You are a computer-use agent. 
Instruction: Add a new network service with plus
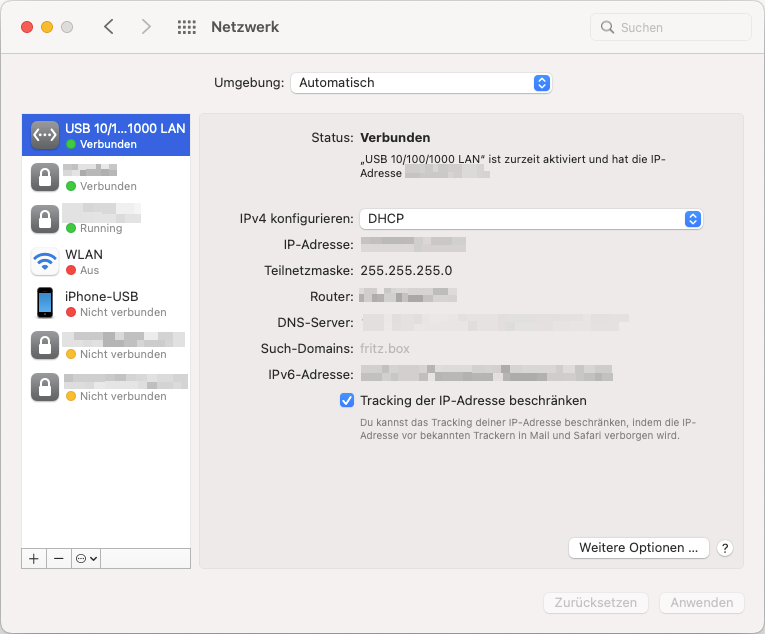34,559
